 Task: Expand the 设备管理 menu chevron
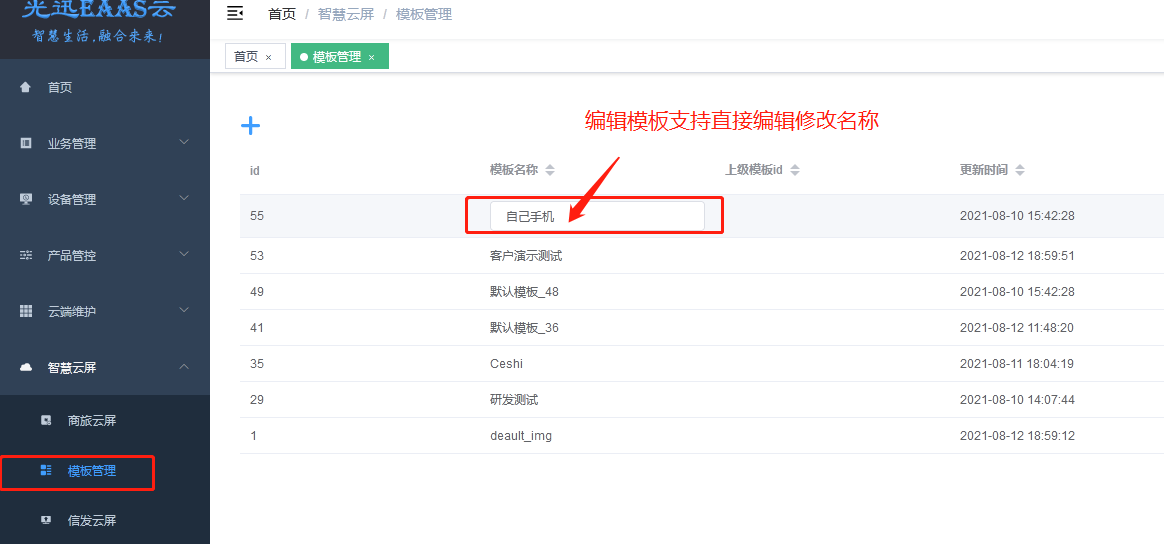tap(184, 199)
